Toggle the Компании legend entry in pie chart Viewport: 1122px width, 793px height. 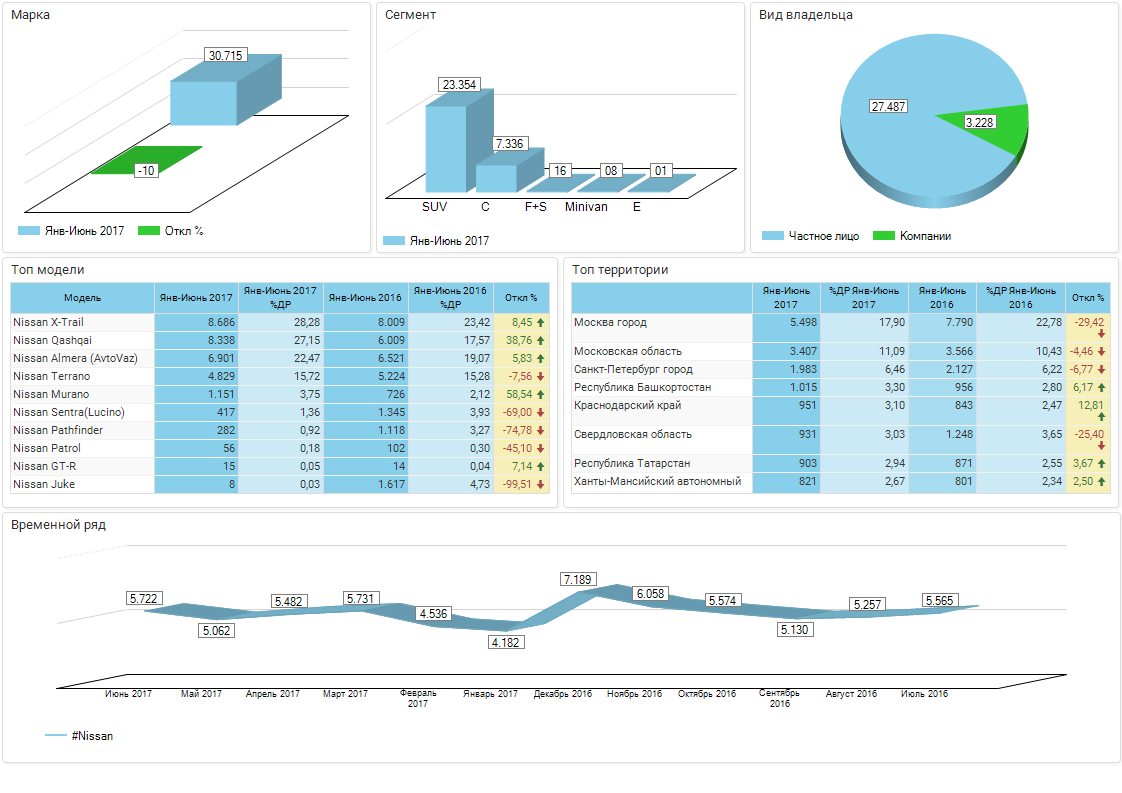(912, 236)
